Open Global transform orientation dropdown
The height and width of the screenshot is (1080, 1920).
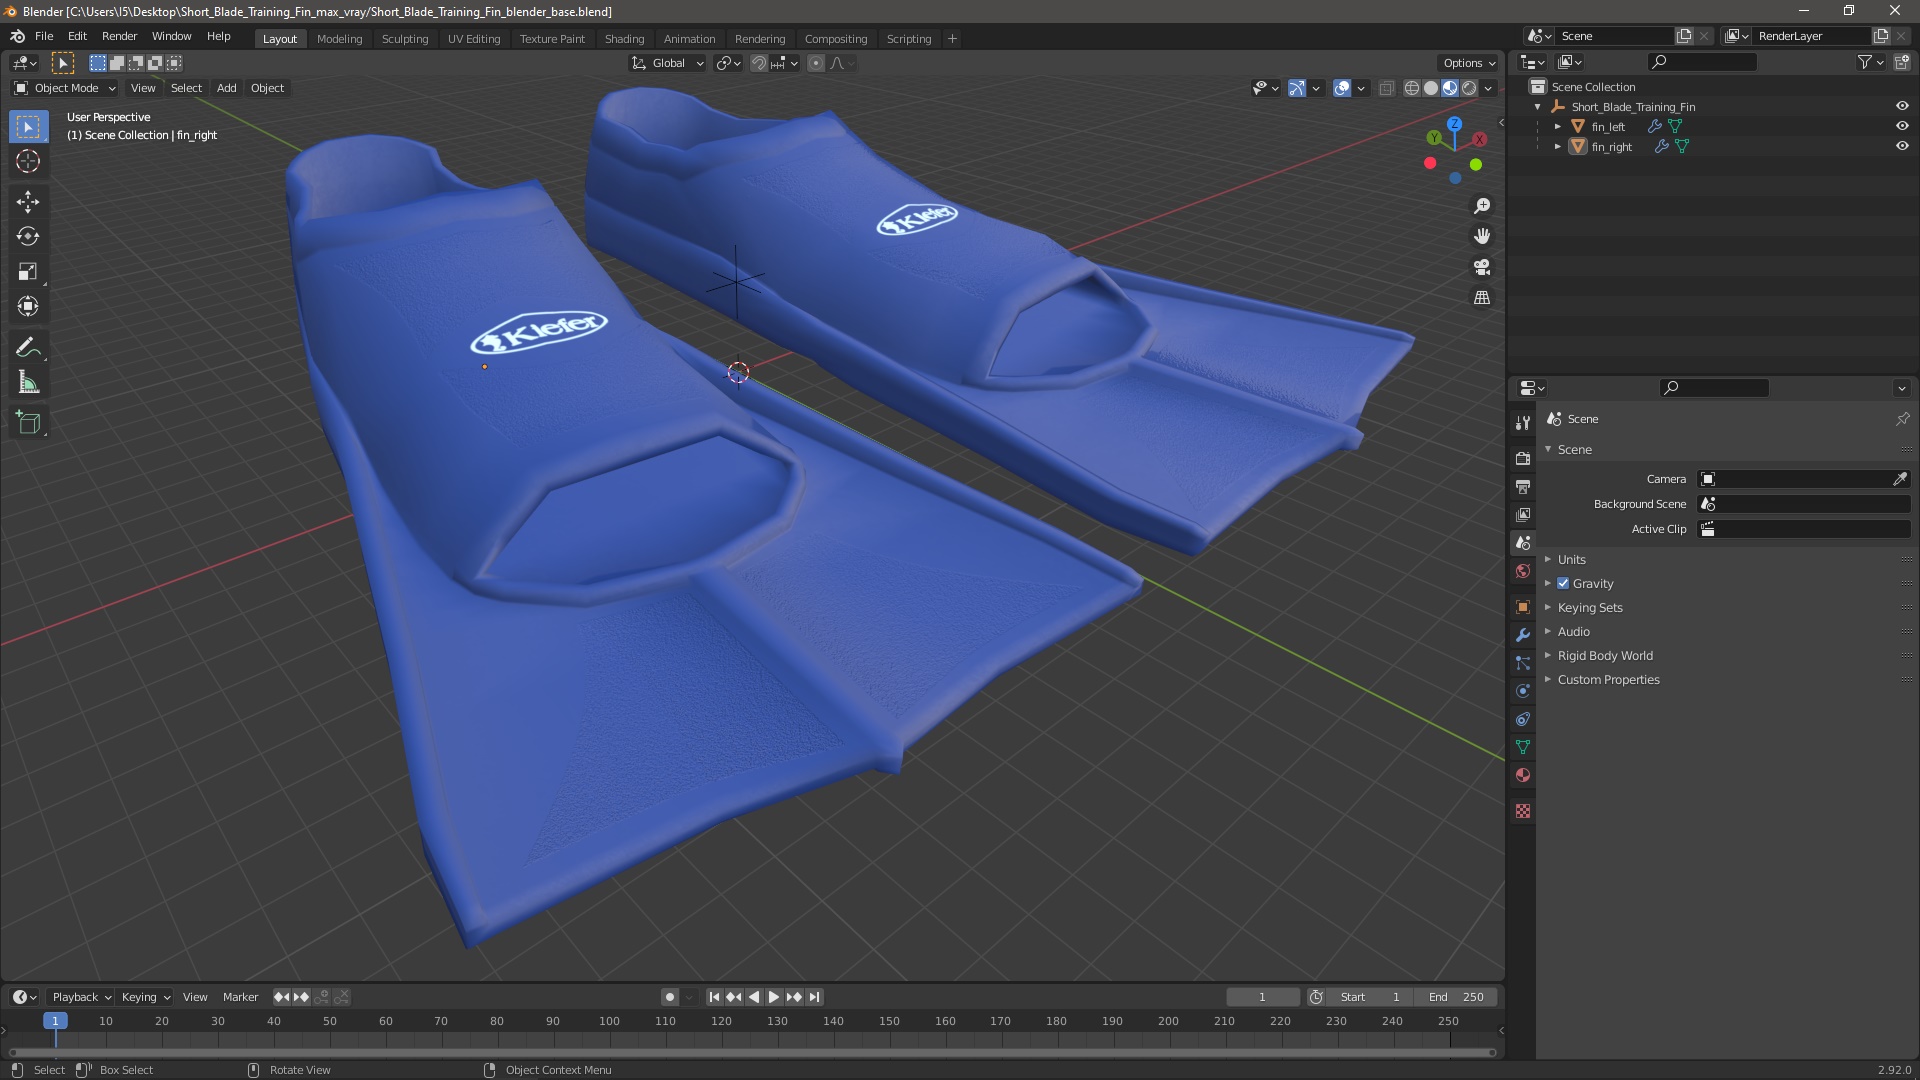[x=667, y=63]
